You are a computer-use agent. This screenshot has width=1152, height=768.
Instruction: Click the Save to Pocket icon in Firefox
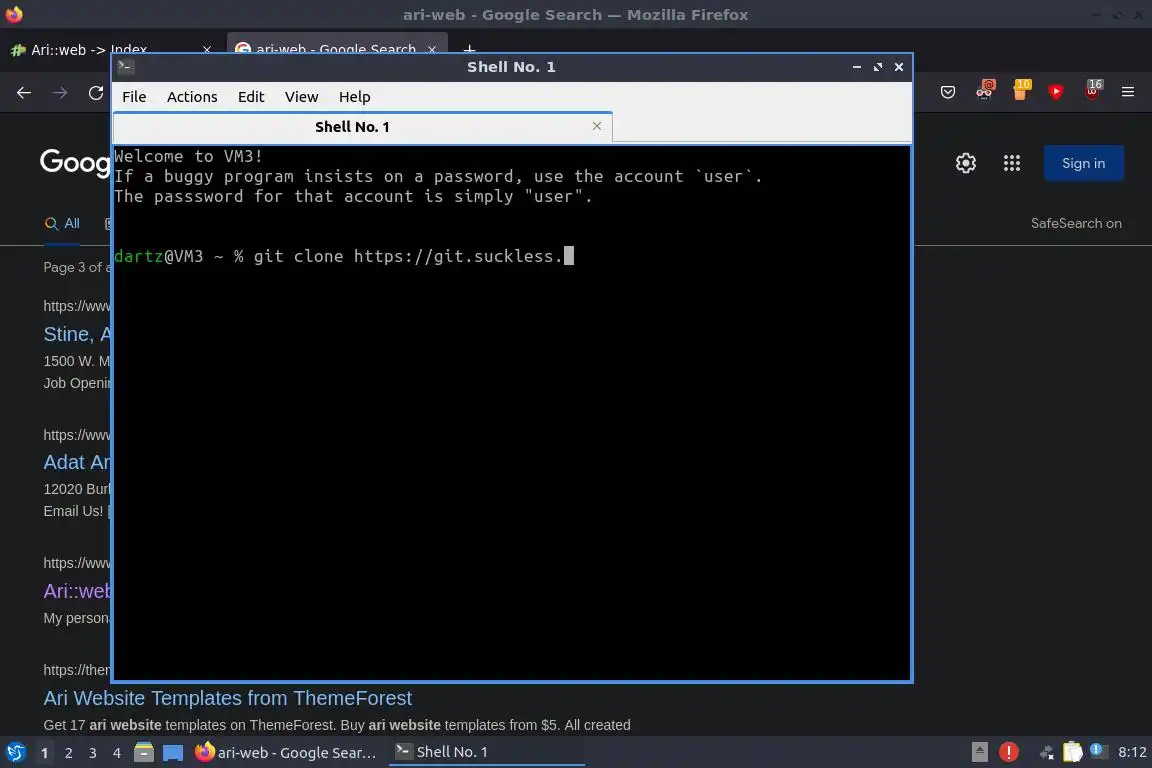tap(948, 92)
